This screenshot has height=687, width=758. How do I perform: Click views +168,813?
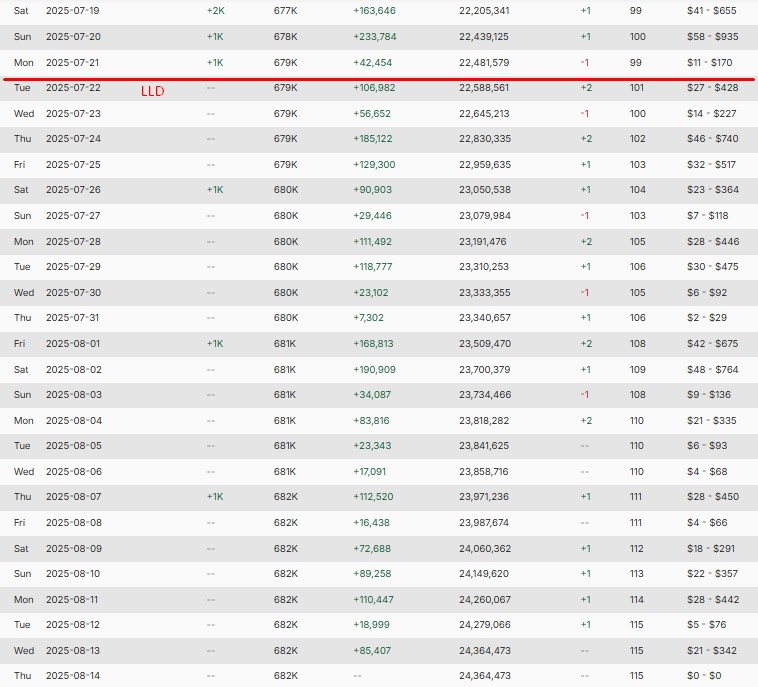tap(373, 344)
